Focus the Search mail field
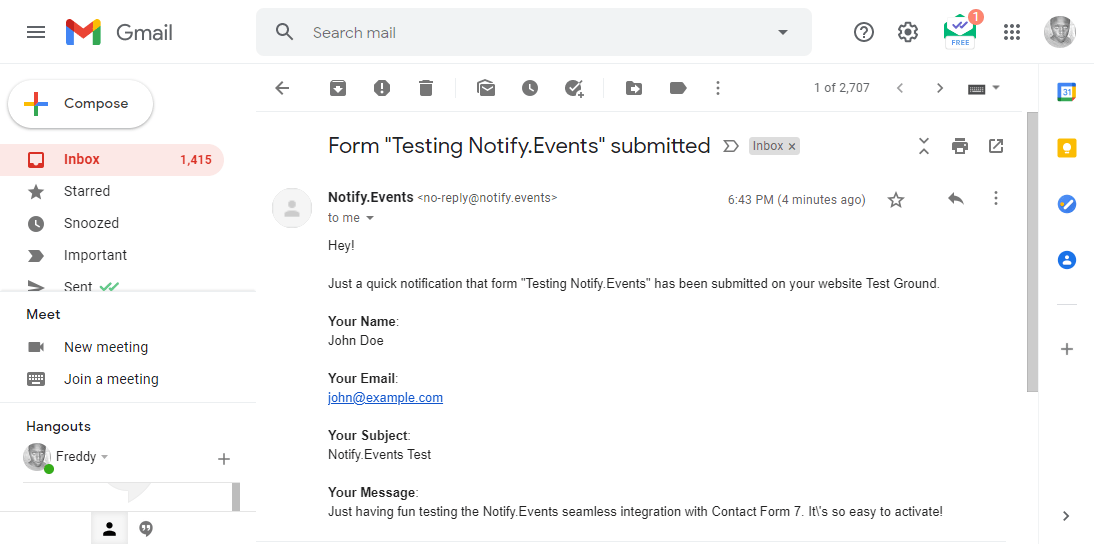The image size is (1094, 544). (534, 32)
